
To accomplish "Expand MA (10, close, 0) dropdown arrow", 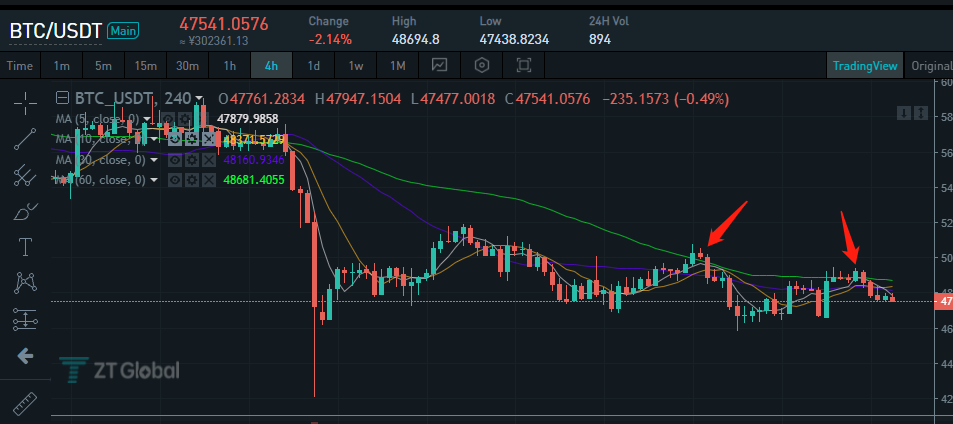I will [x=153, y=139].
